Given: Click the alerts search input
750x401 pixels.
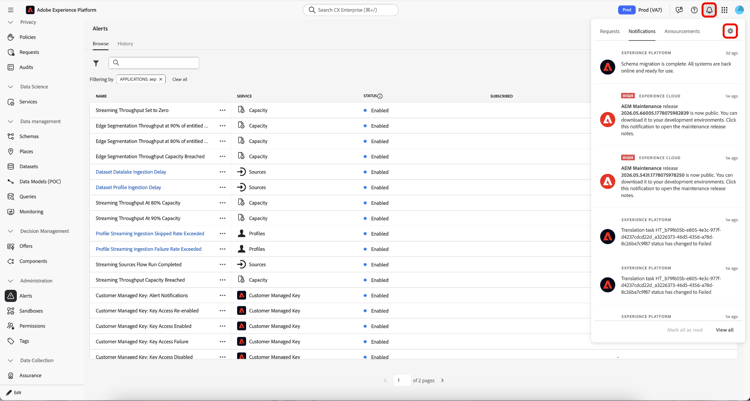Looking at the screenshot, I should tap(154, 63).
